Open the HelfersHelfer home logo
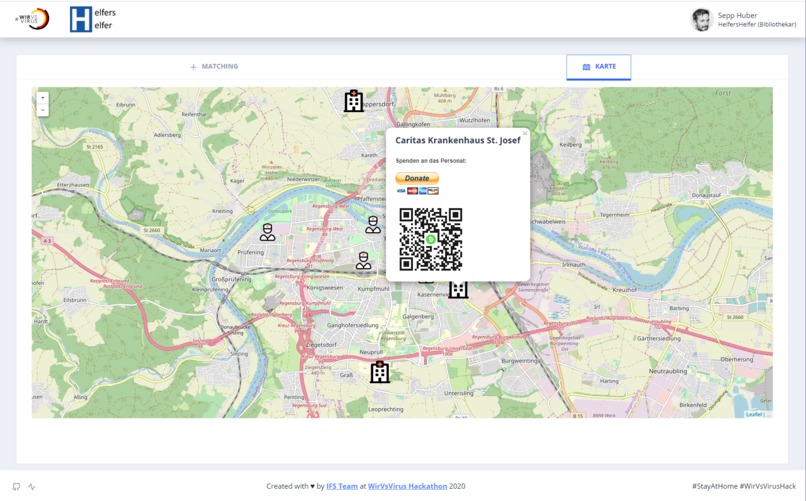The image size is (806, 501). pos(93,20)
